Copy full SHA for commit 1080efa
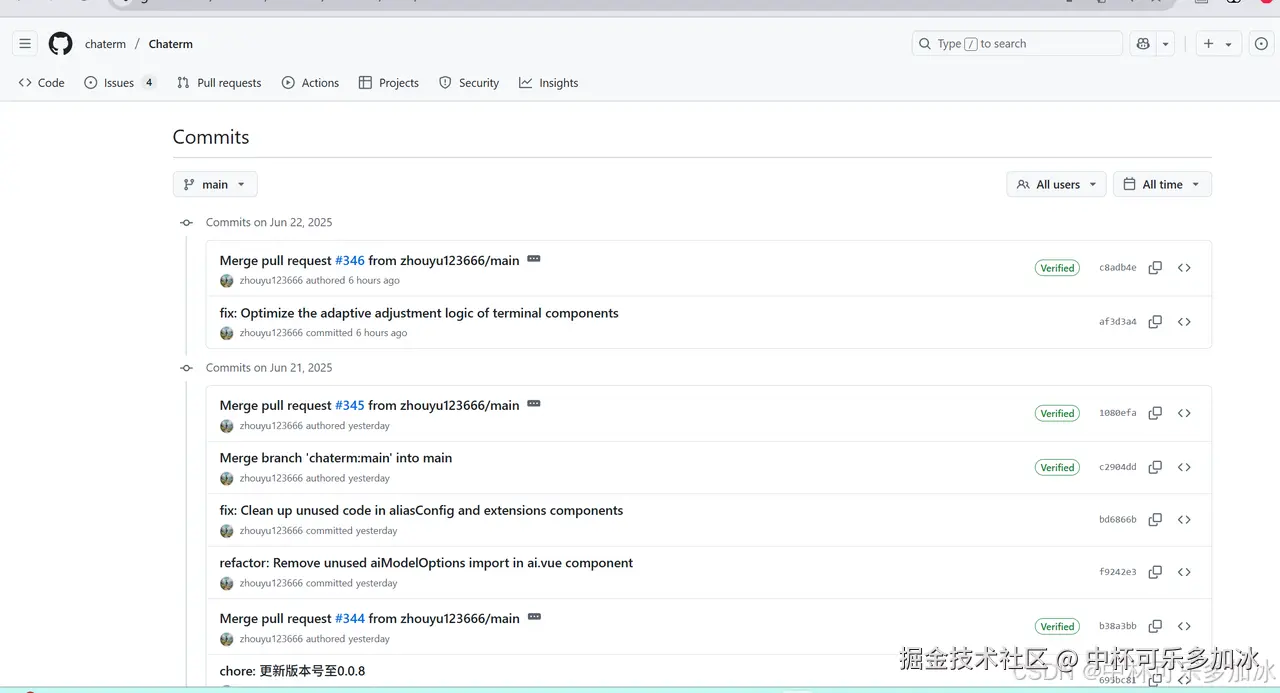This screenshot has width=1280, height=693. click(x=1155, y=413)
